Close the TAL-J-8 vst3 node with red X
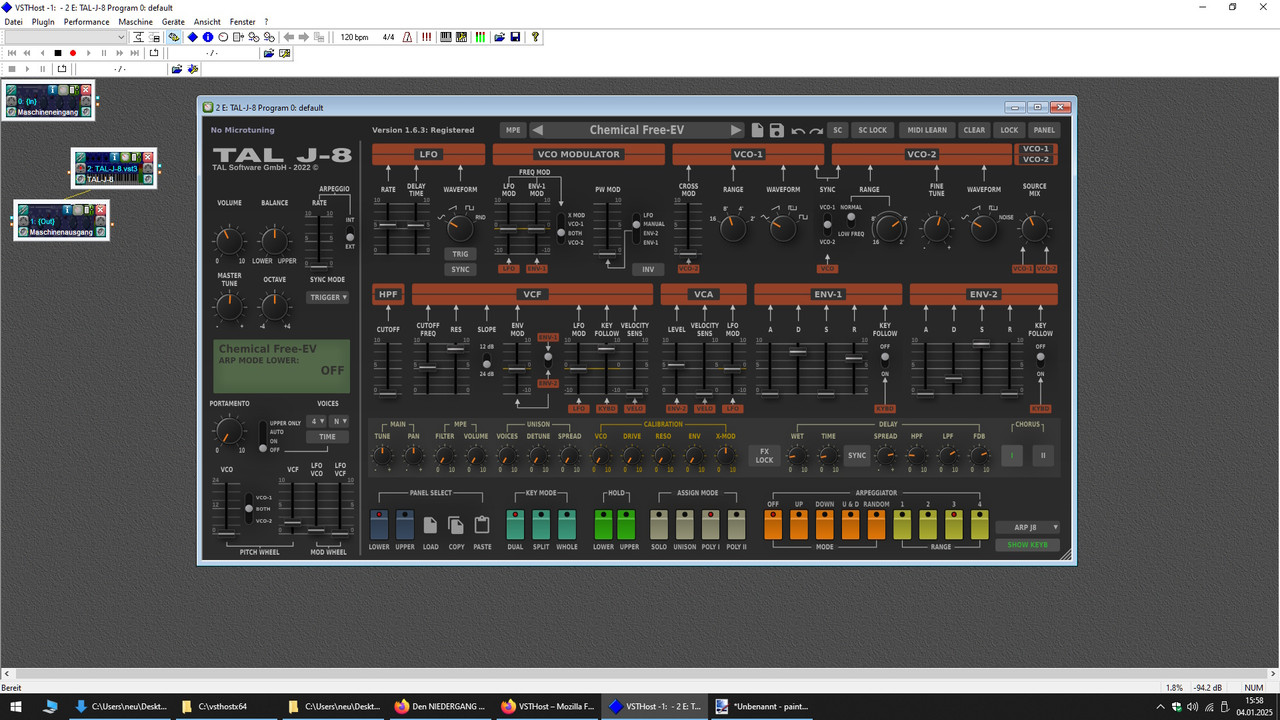Viewport: 1280px width, 720px height. [148, 157]
